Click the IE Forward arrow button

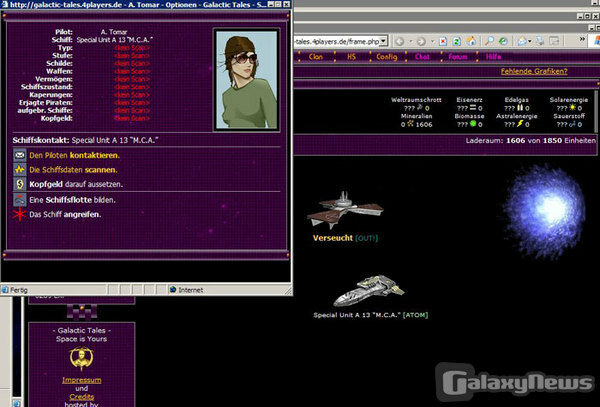(421, 41)
